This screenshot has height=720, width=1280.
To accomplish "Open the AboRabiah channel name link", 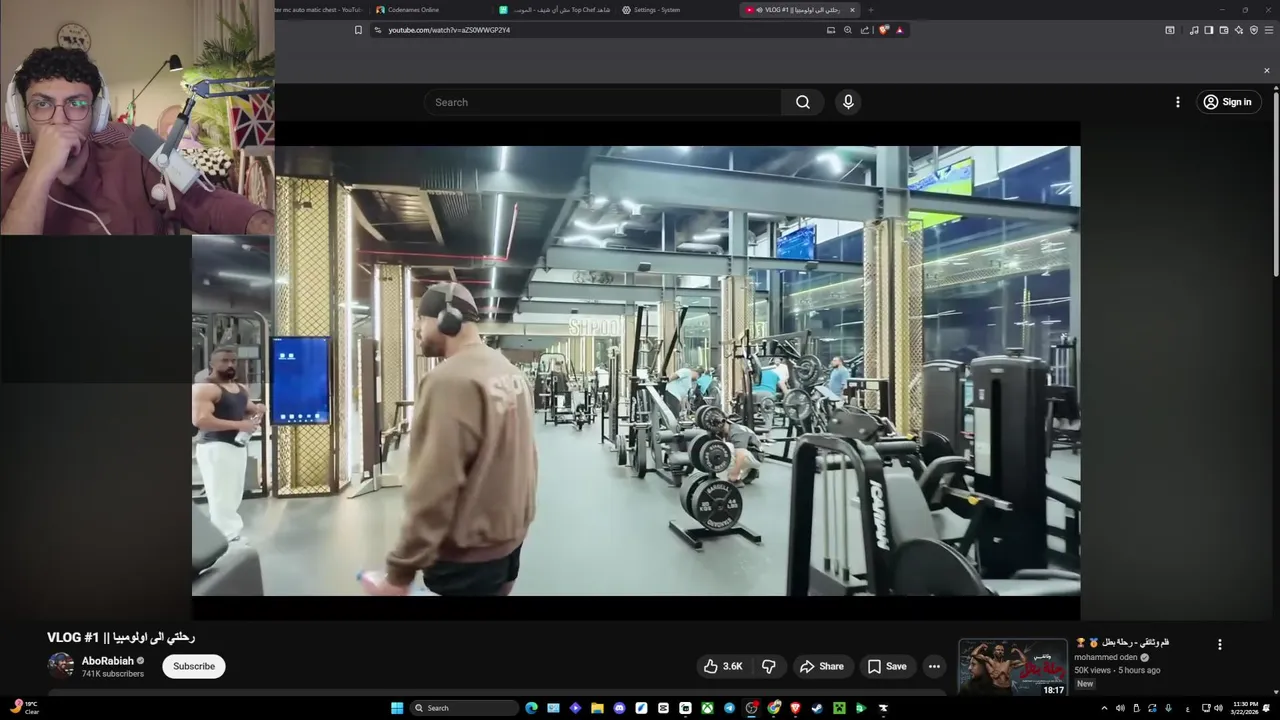I will click(x=108, y=661).
